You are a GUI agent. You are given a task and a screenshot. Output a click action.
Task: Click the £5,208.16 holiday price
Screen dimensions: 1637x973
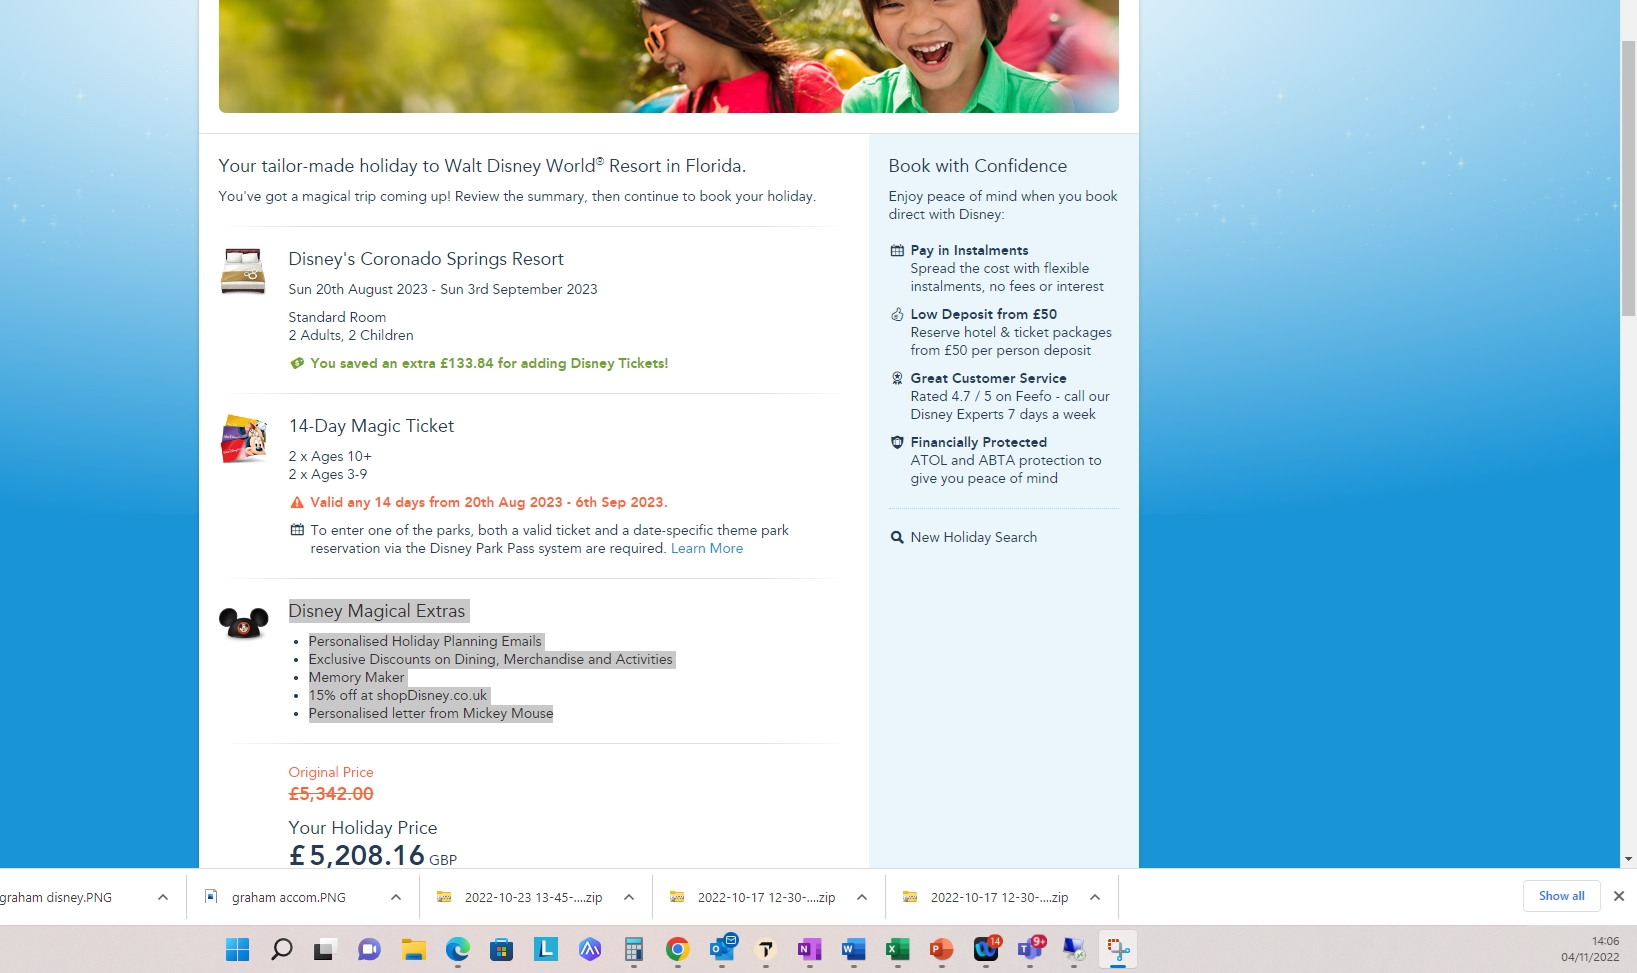(x=357, y=855)
